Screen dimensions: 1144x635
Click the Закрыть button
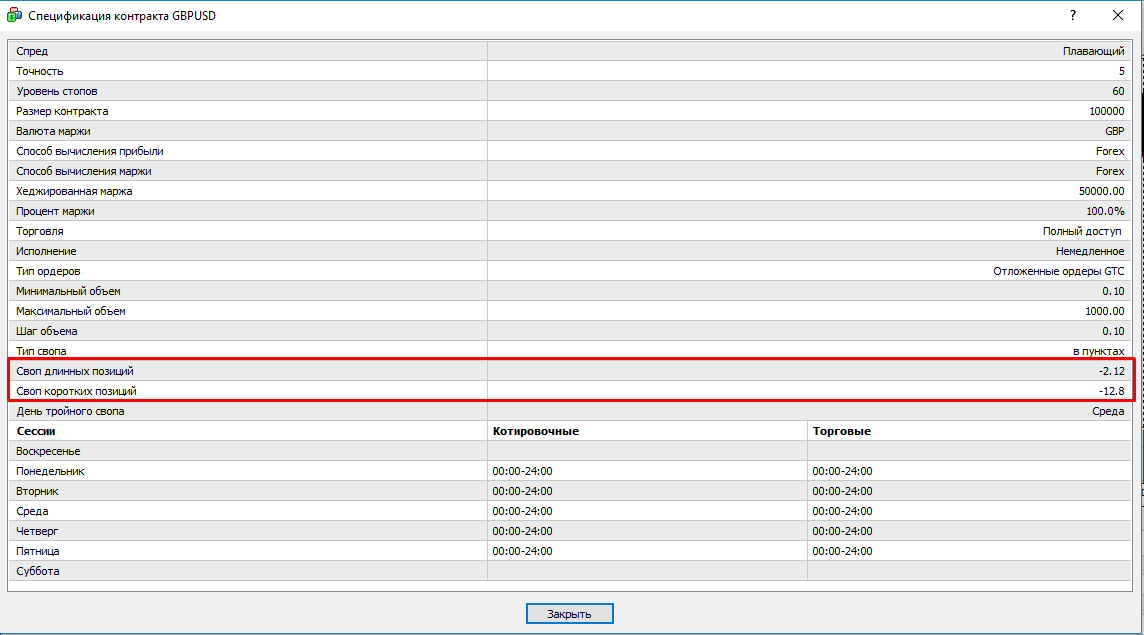(569, 614)
